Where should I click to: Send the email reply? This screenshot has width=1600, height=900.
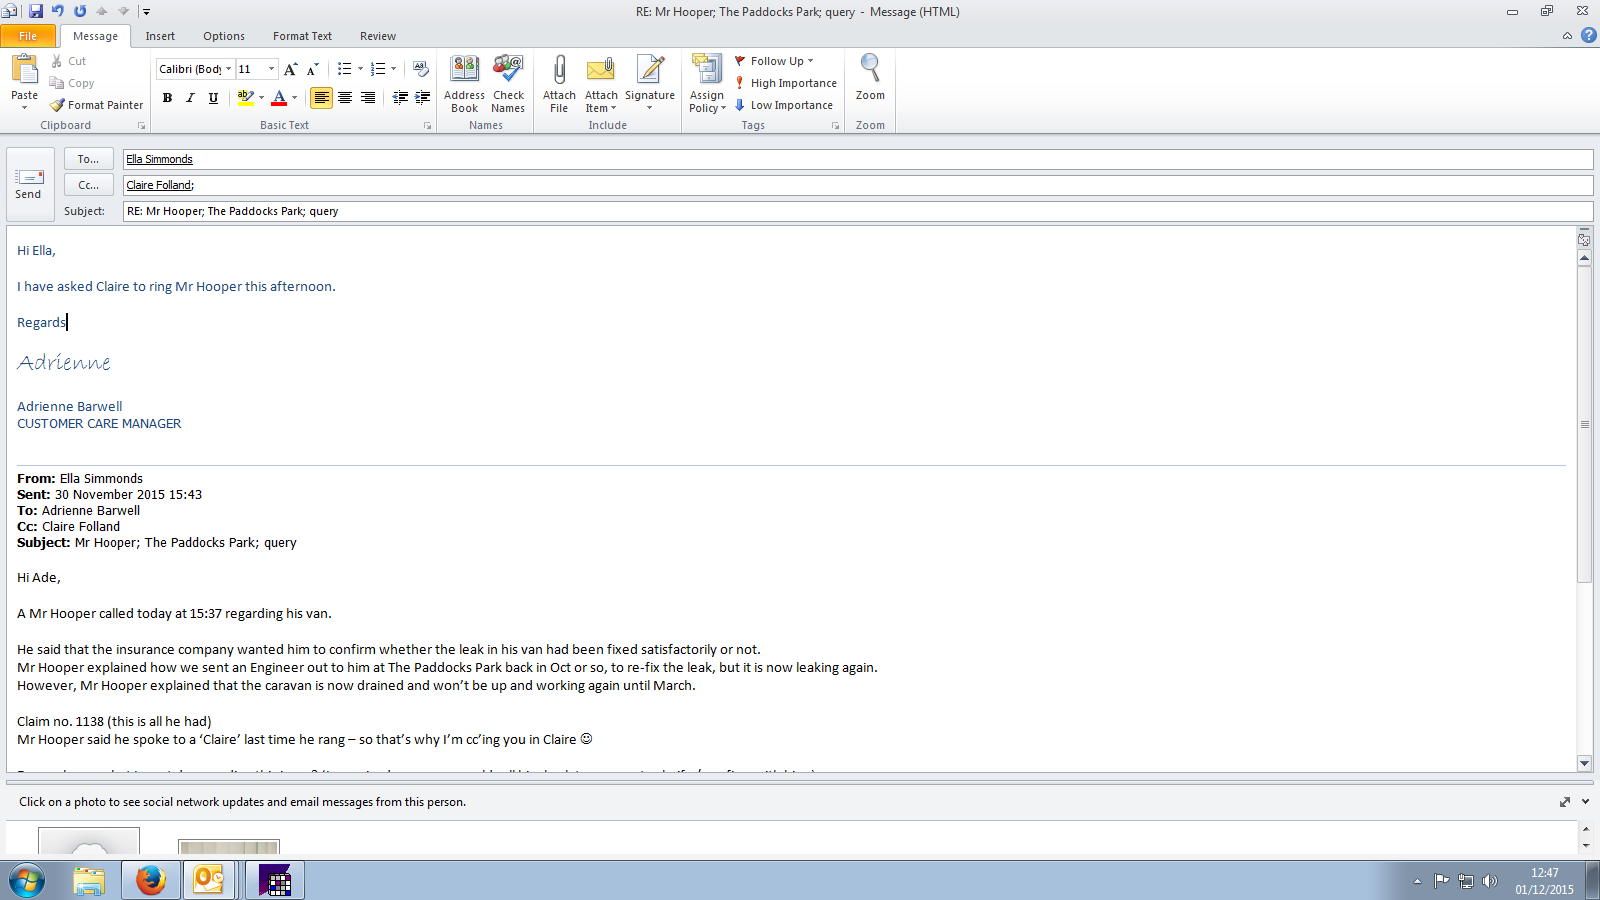coord(29,185)
